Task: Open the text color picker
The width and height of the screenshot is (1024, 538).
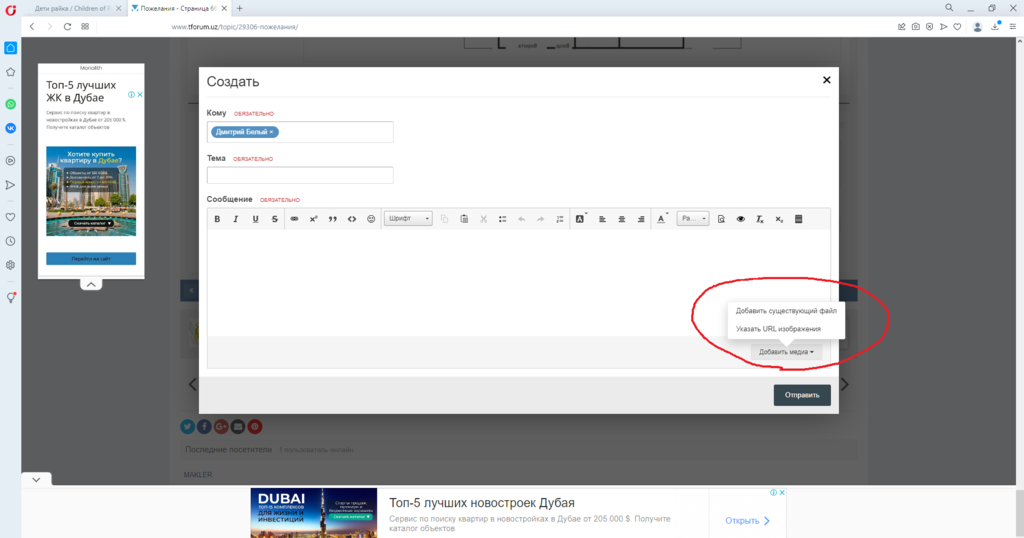Action: [661, 219]
